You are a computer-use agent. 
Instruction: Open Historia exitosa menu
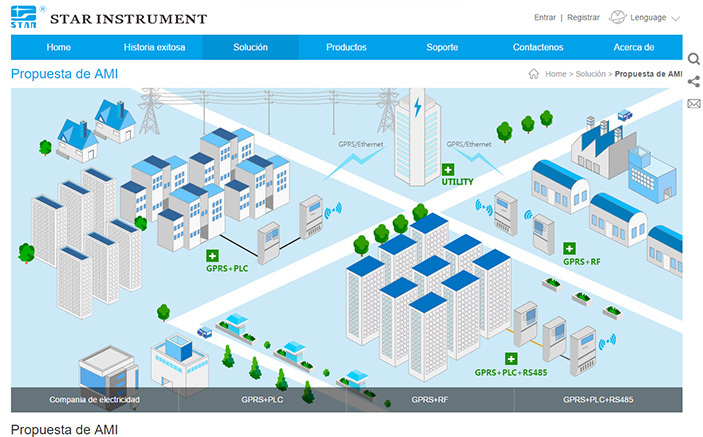tap(154, 47)
